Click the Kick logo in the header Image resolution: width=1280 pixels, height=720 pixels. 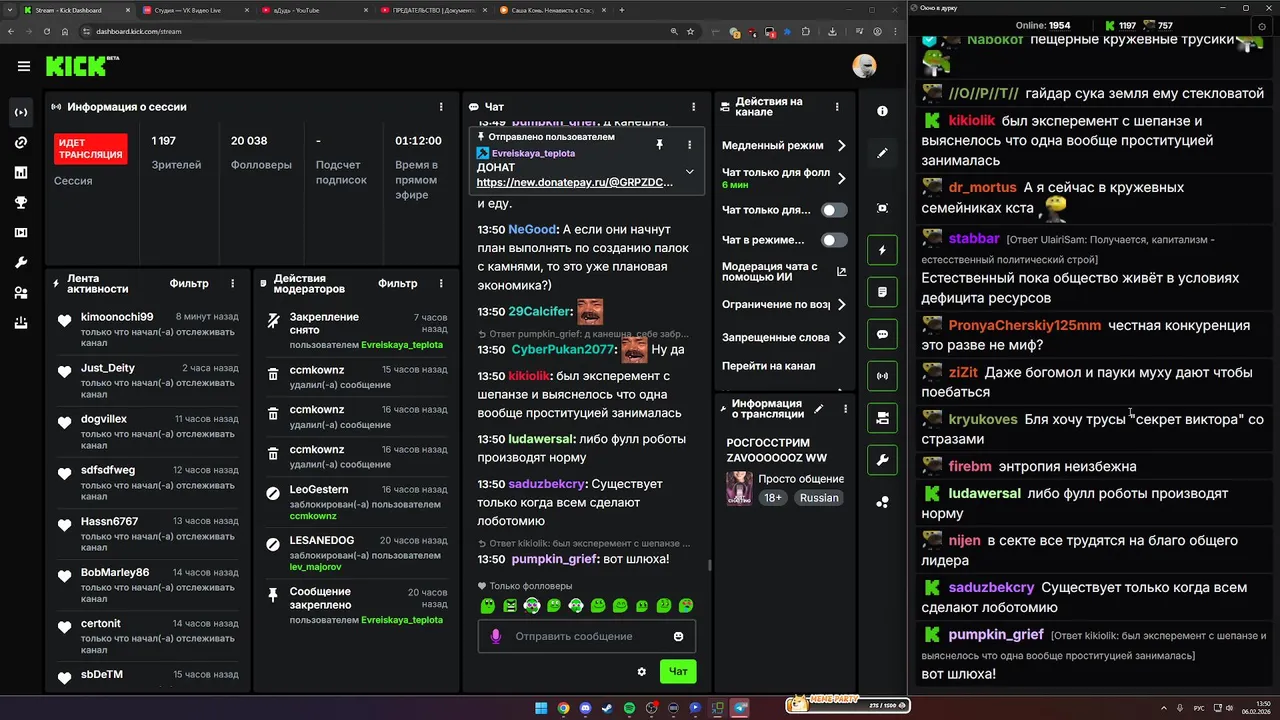pyautogui.click(x=82, y=66)
